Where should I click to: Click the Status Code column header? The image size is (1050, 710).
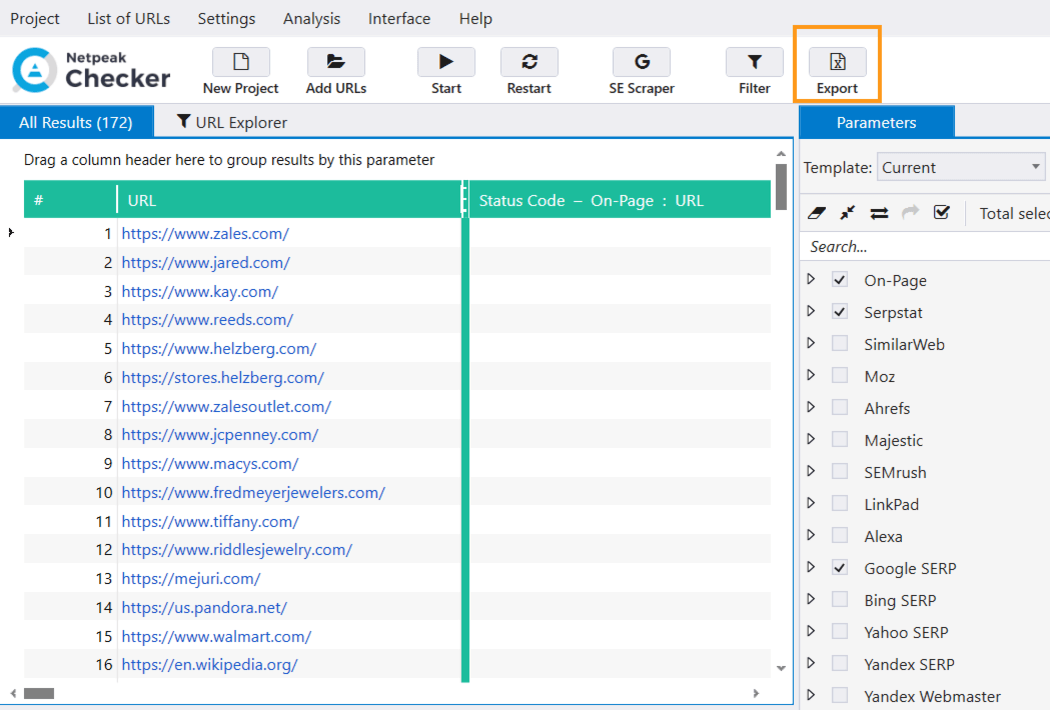tap(620, 200)
